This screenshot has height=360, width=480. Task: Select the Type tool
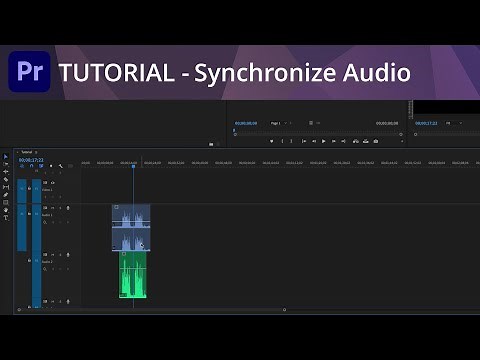pyautogui.click(x=6, y=218)
